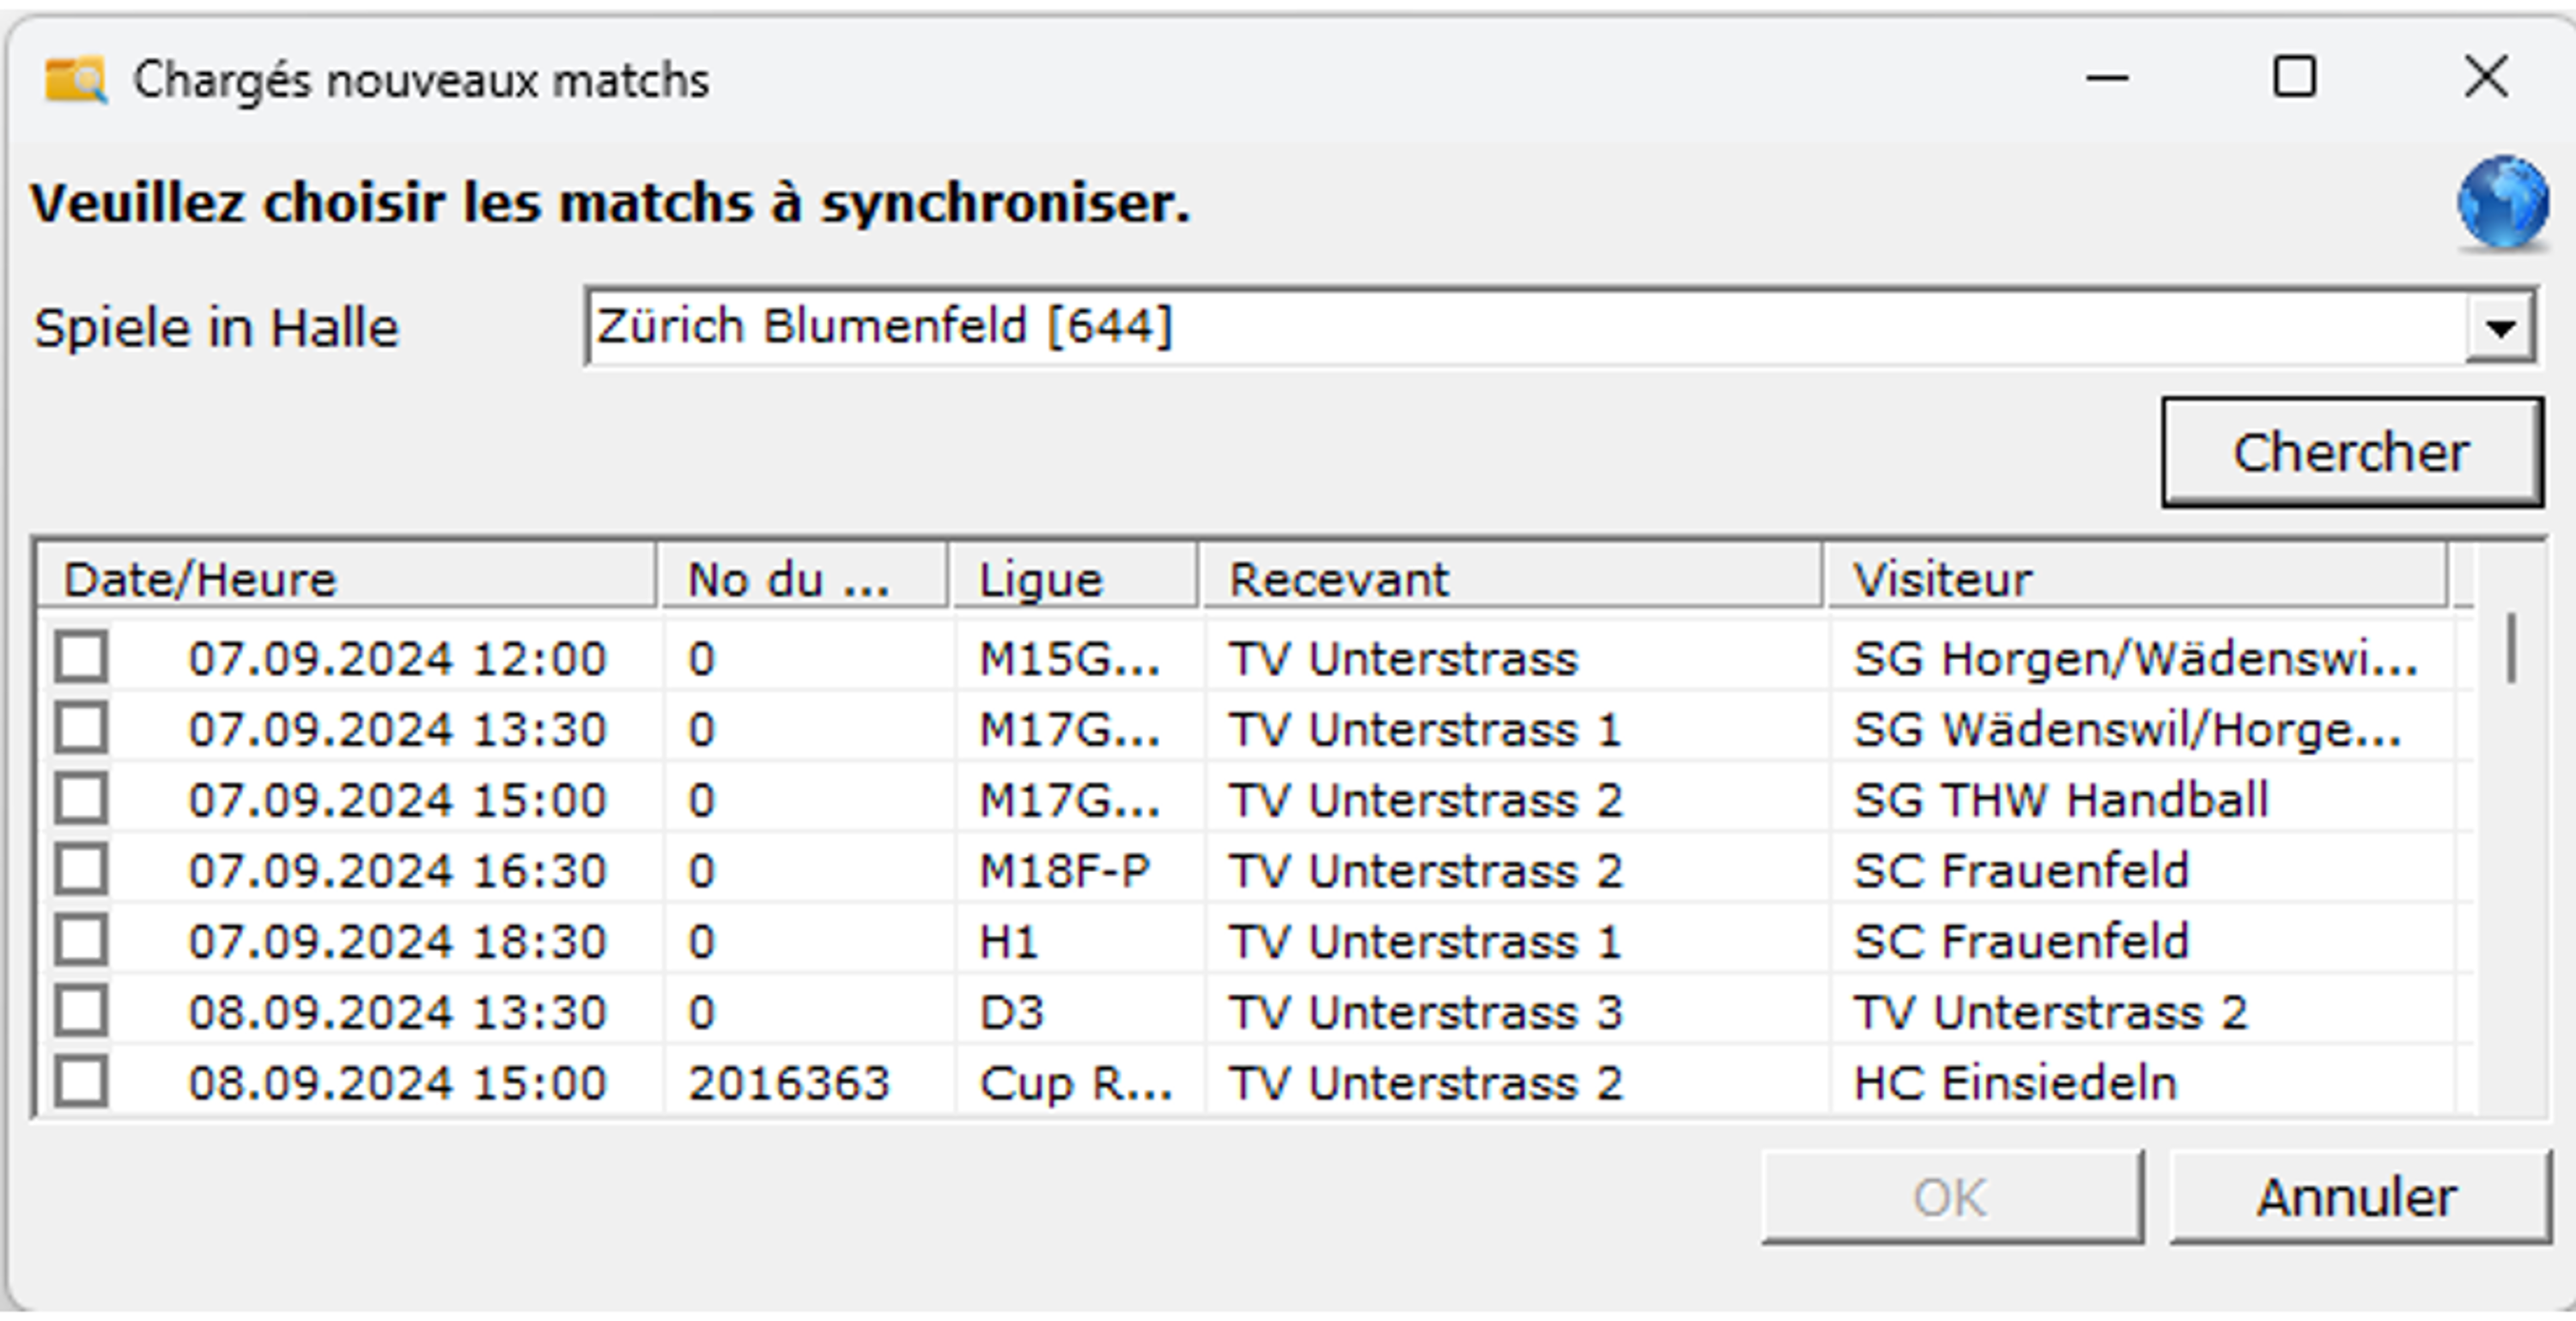Sort by the Recevant column header
The height and width of the screenshot is (1321, 2576).
point(1511,579)
